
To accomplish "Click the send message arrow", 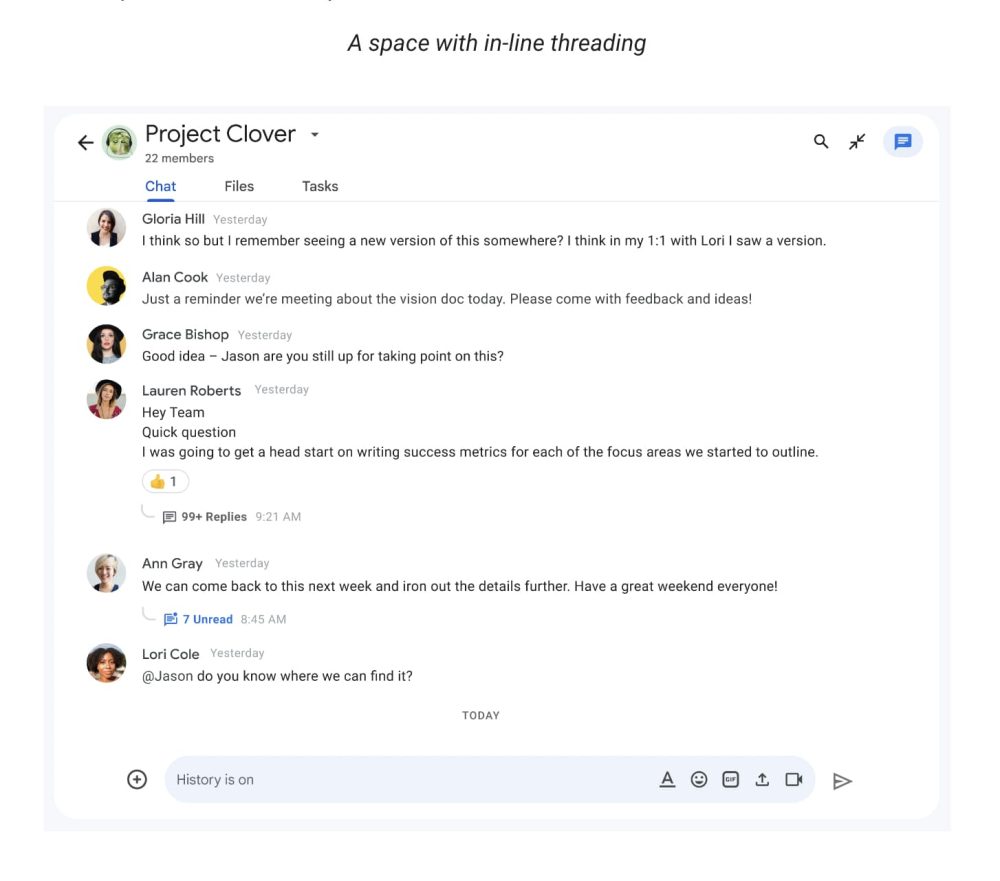I will tap(842, 781).
